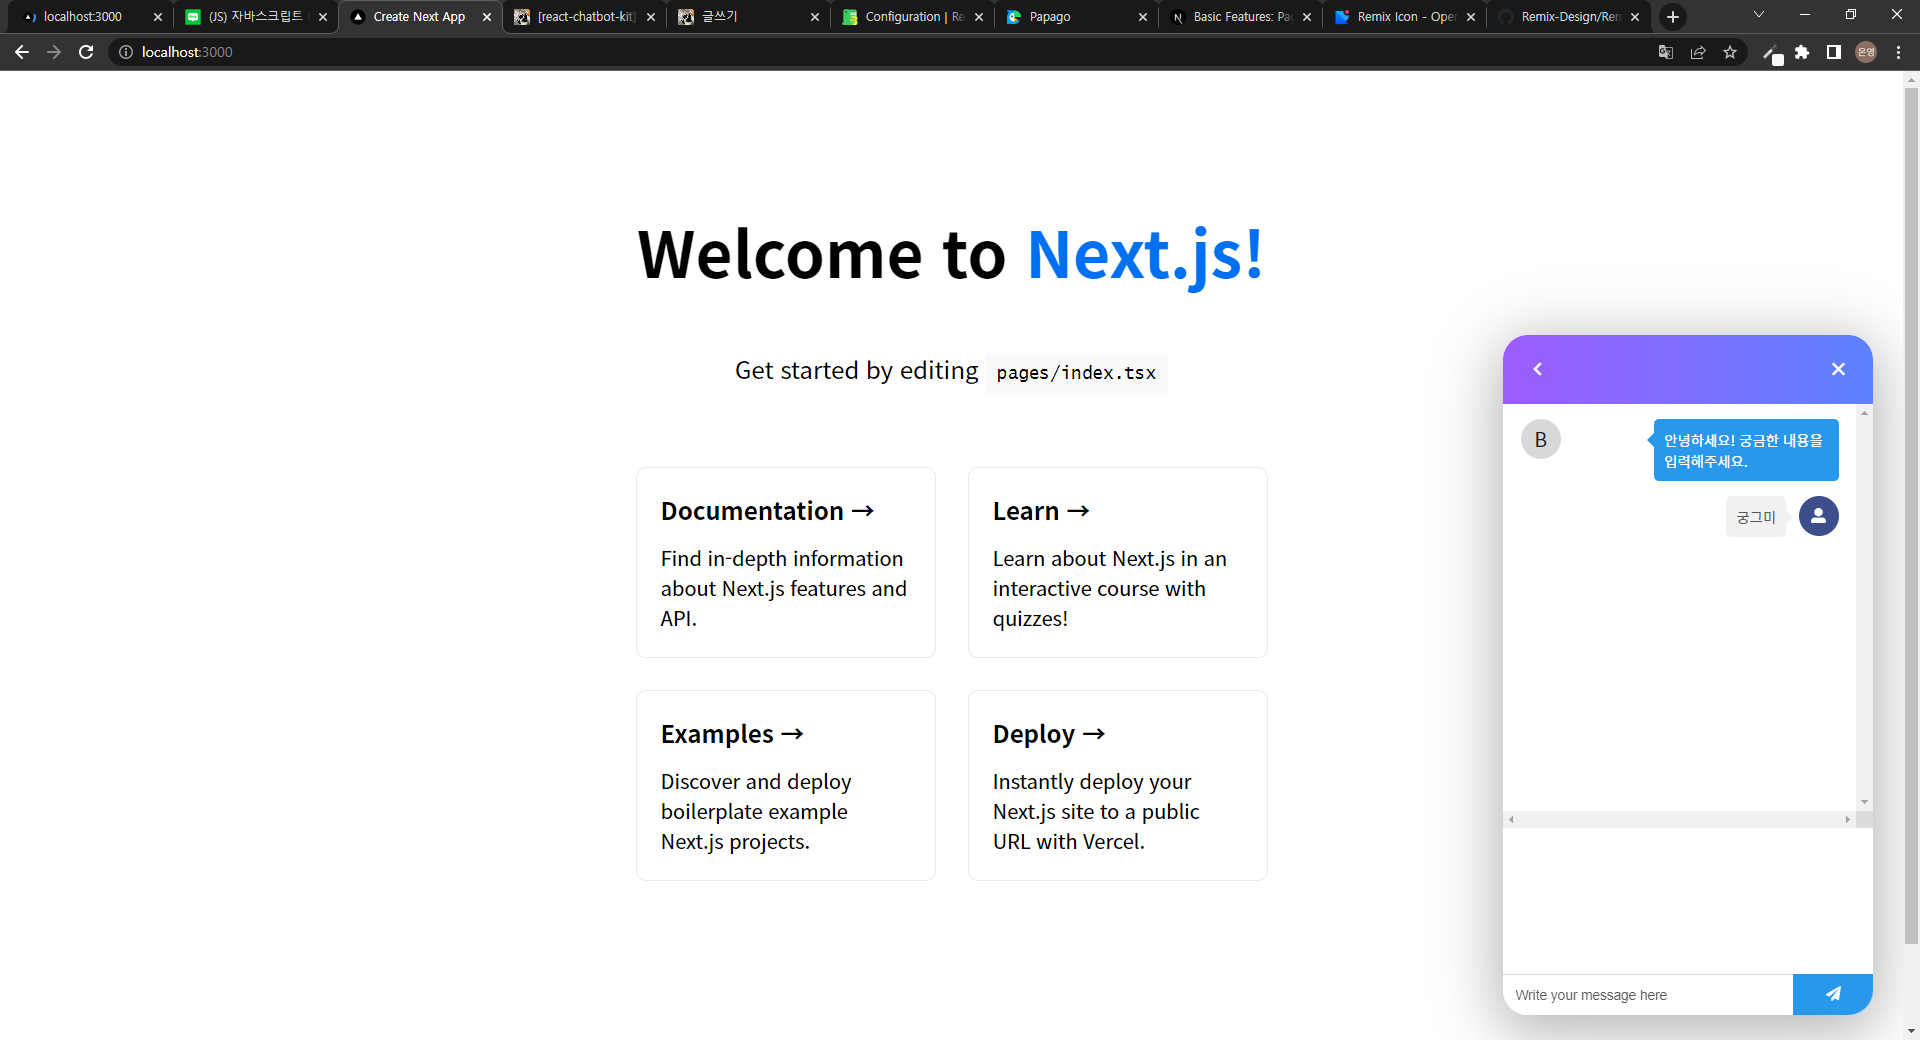Viewport: 1920px width, 1040px height.
Task: Switch to the Basic Features tab
Action: point(1242,17)
